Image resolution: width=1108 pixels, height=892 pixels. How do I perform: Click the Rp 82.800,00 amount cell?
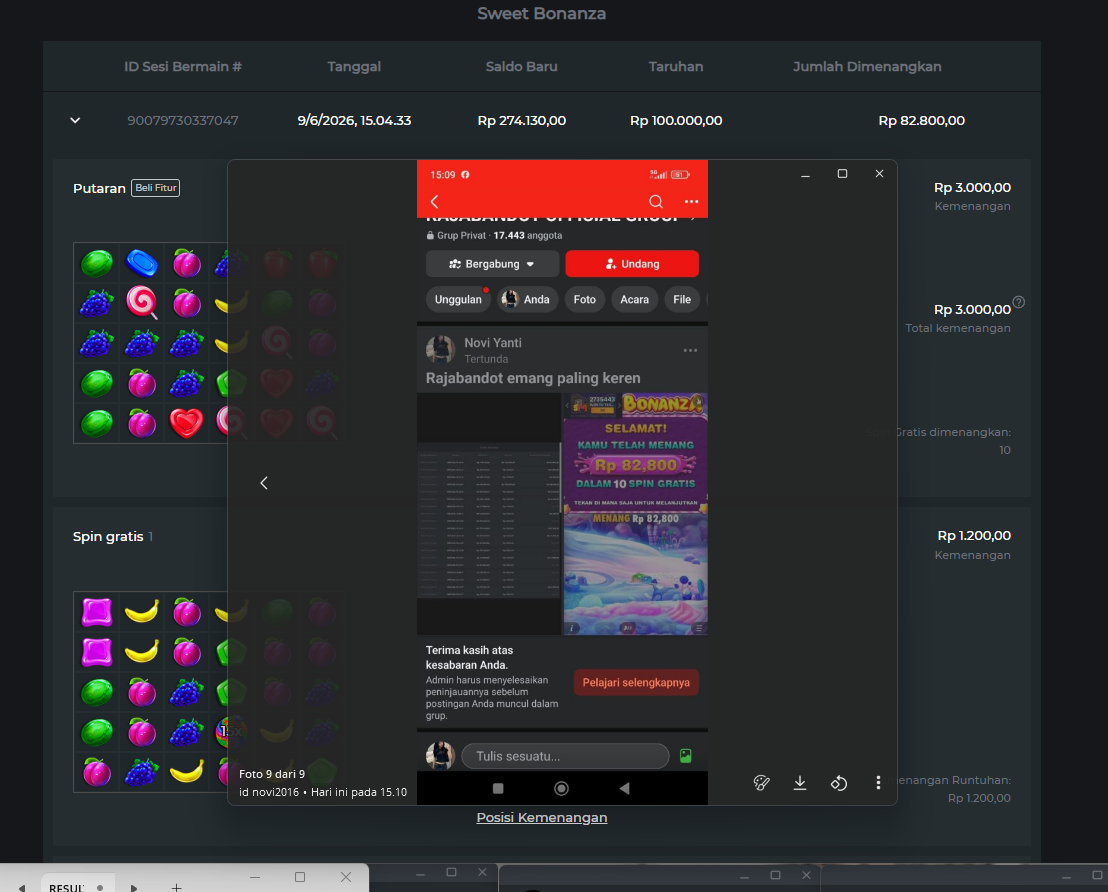point(921,120)
